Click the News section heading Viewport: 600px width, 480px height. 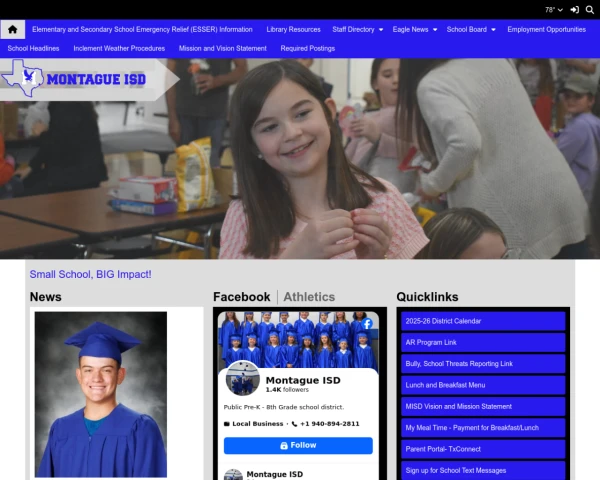tap(46, 297)
